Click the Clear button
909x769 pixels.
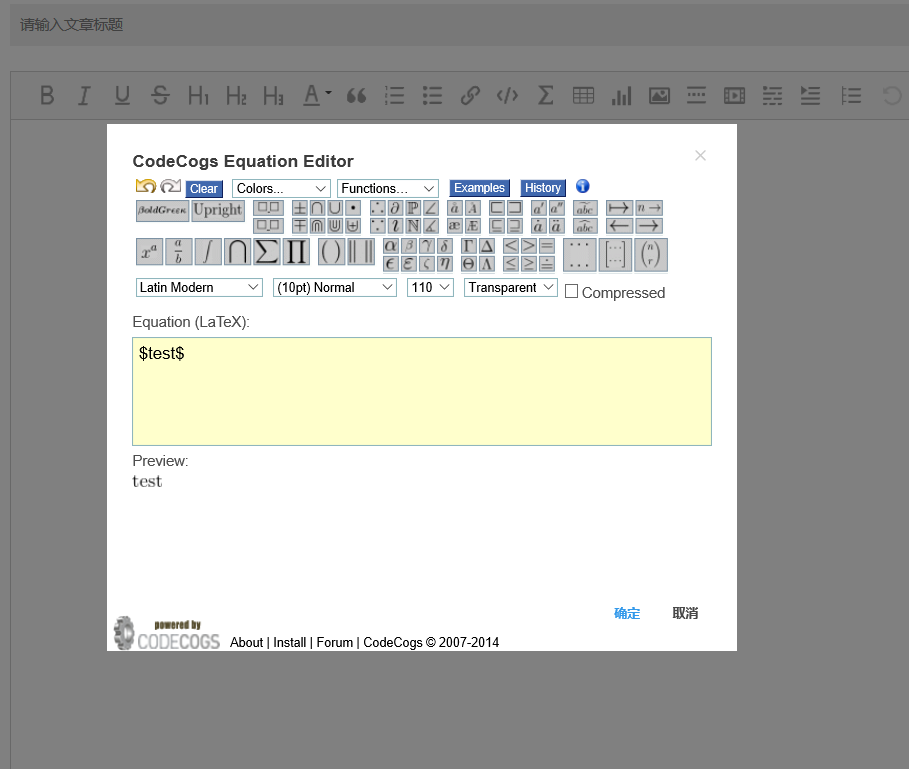click(x=204, y=188)
